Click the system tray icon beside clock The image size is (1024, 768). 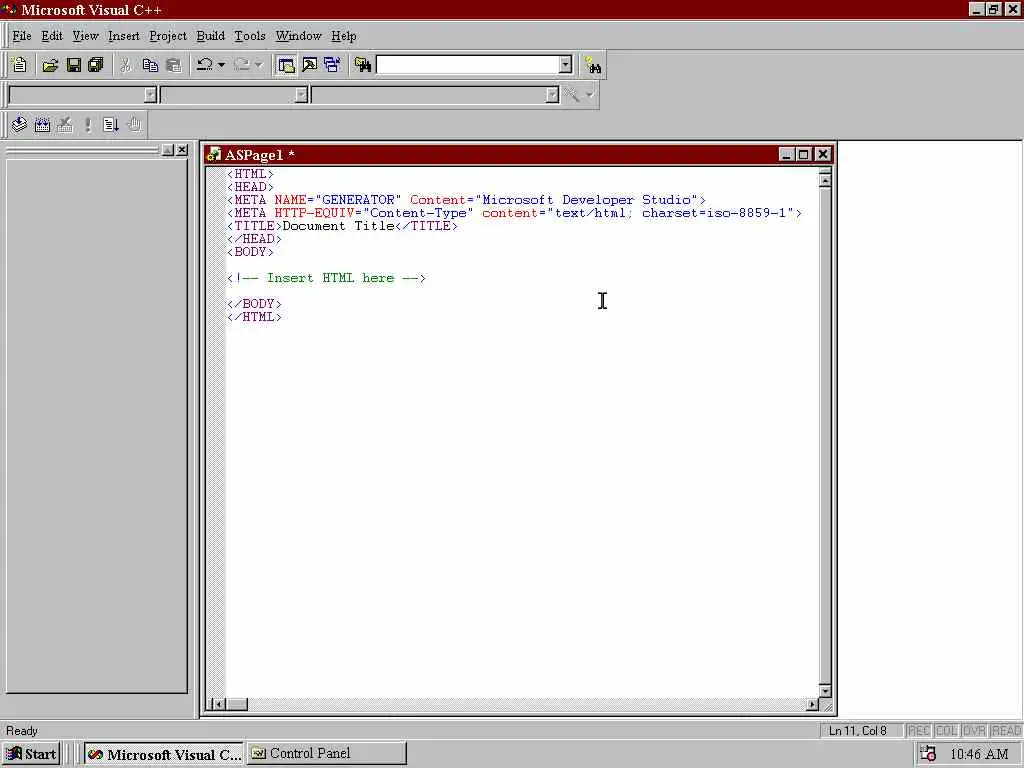928,754
